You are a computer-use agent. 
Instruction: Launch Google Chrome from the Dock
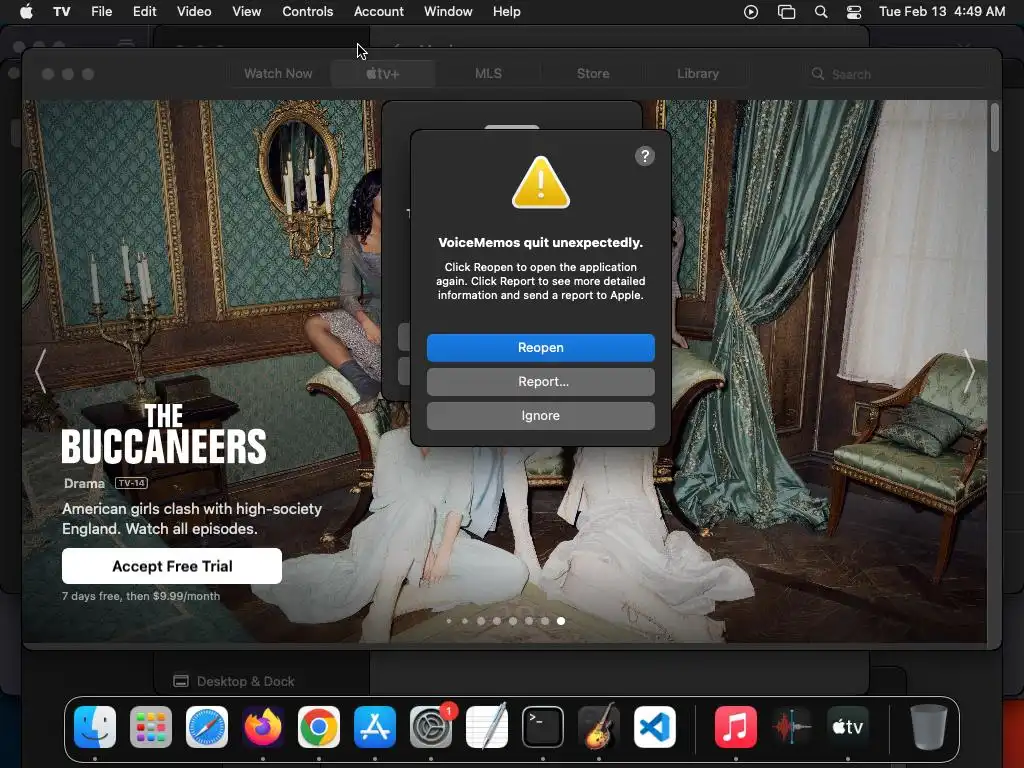click(x=319, y=726)
